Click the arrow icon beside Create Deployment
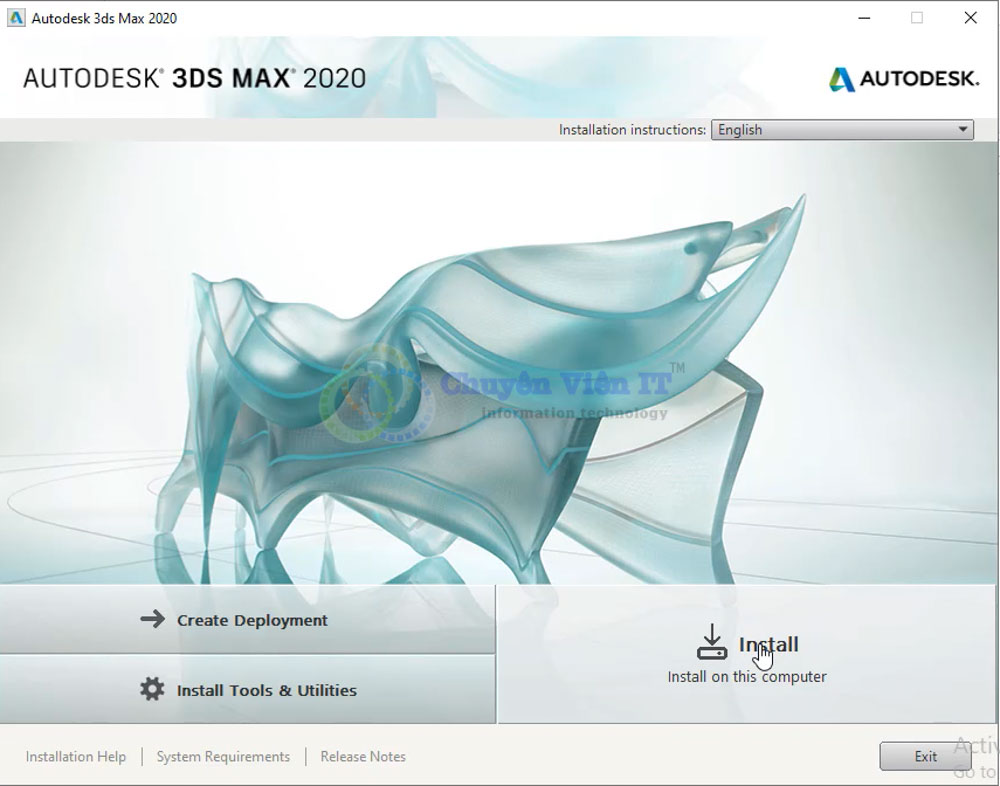The image size is (1000, 786). click(152, 619)
